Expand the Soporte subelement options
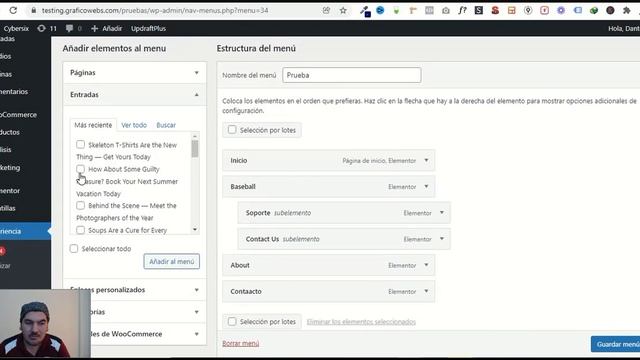 pyautogui.click(x=442, y=213)
